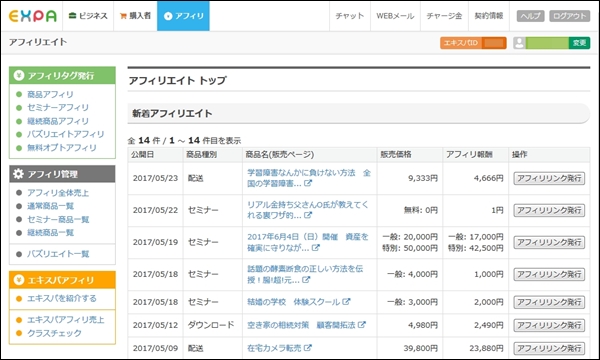Click gear icon in アフィリ管理 header
The width and height of the screenshot is (600, 360).
click(18, 174)
